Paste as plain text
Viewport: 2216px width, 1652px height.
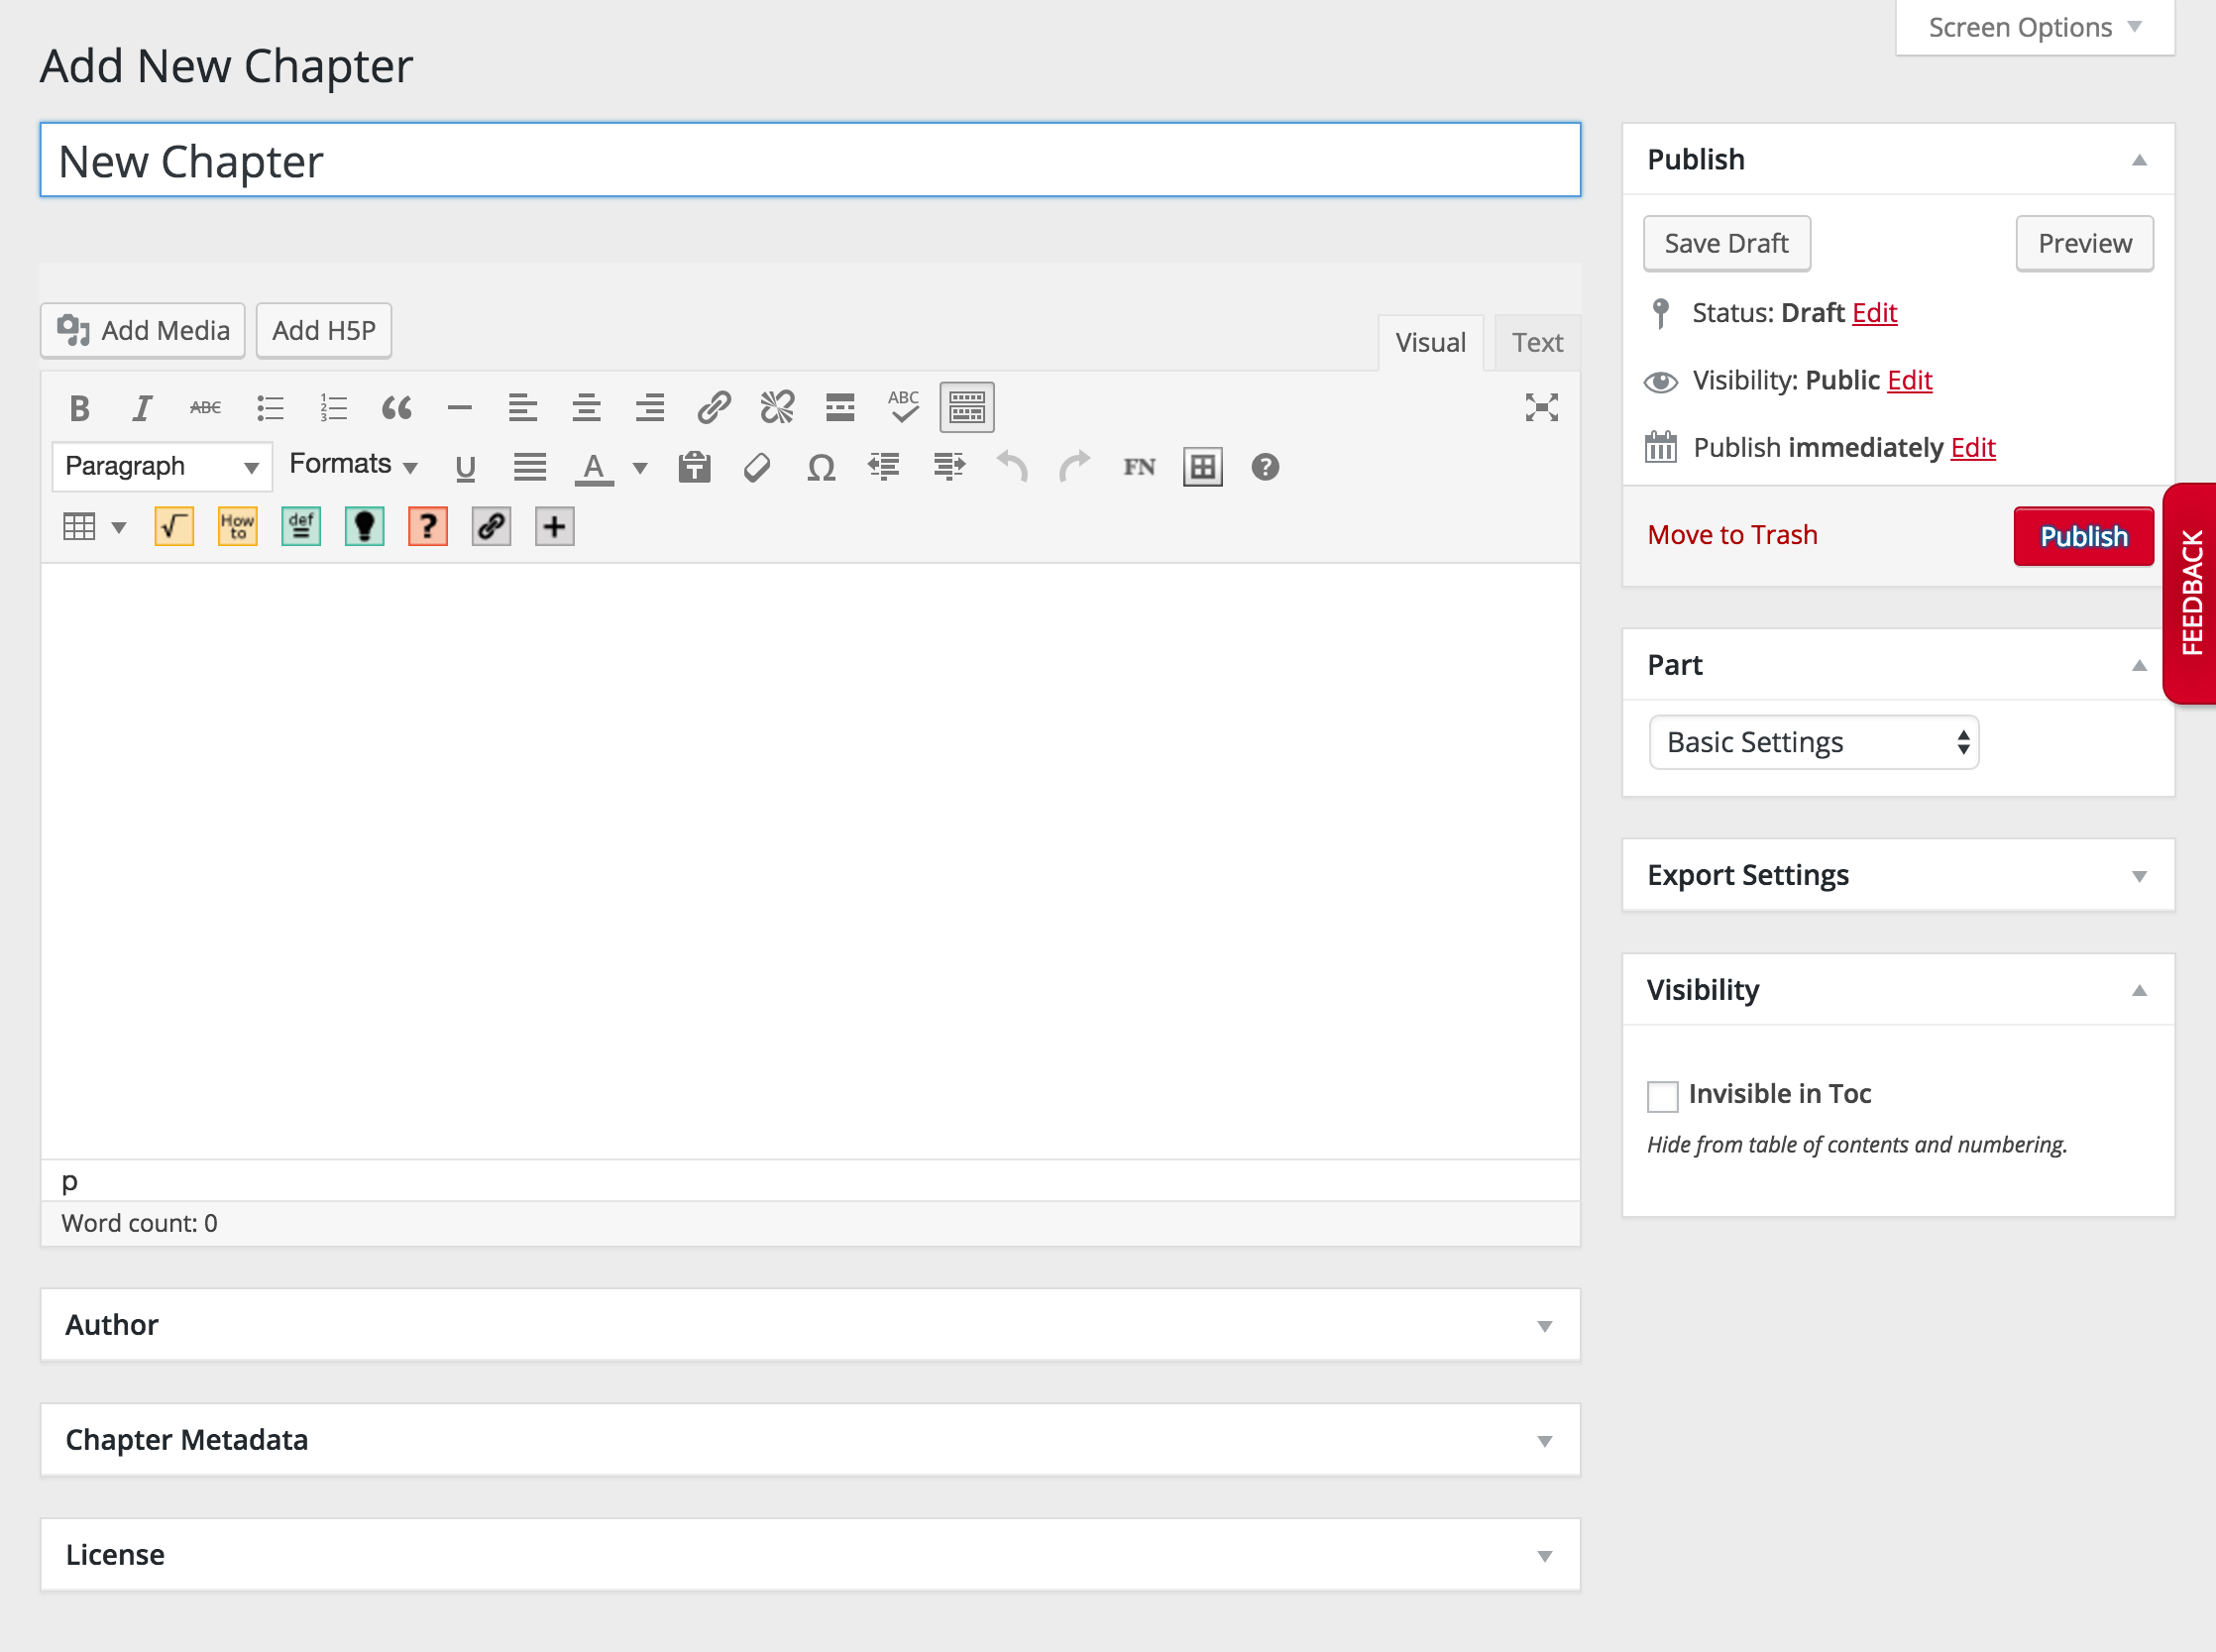click(694, 467)
